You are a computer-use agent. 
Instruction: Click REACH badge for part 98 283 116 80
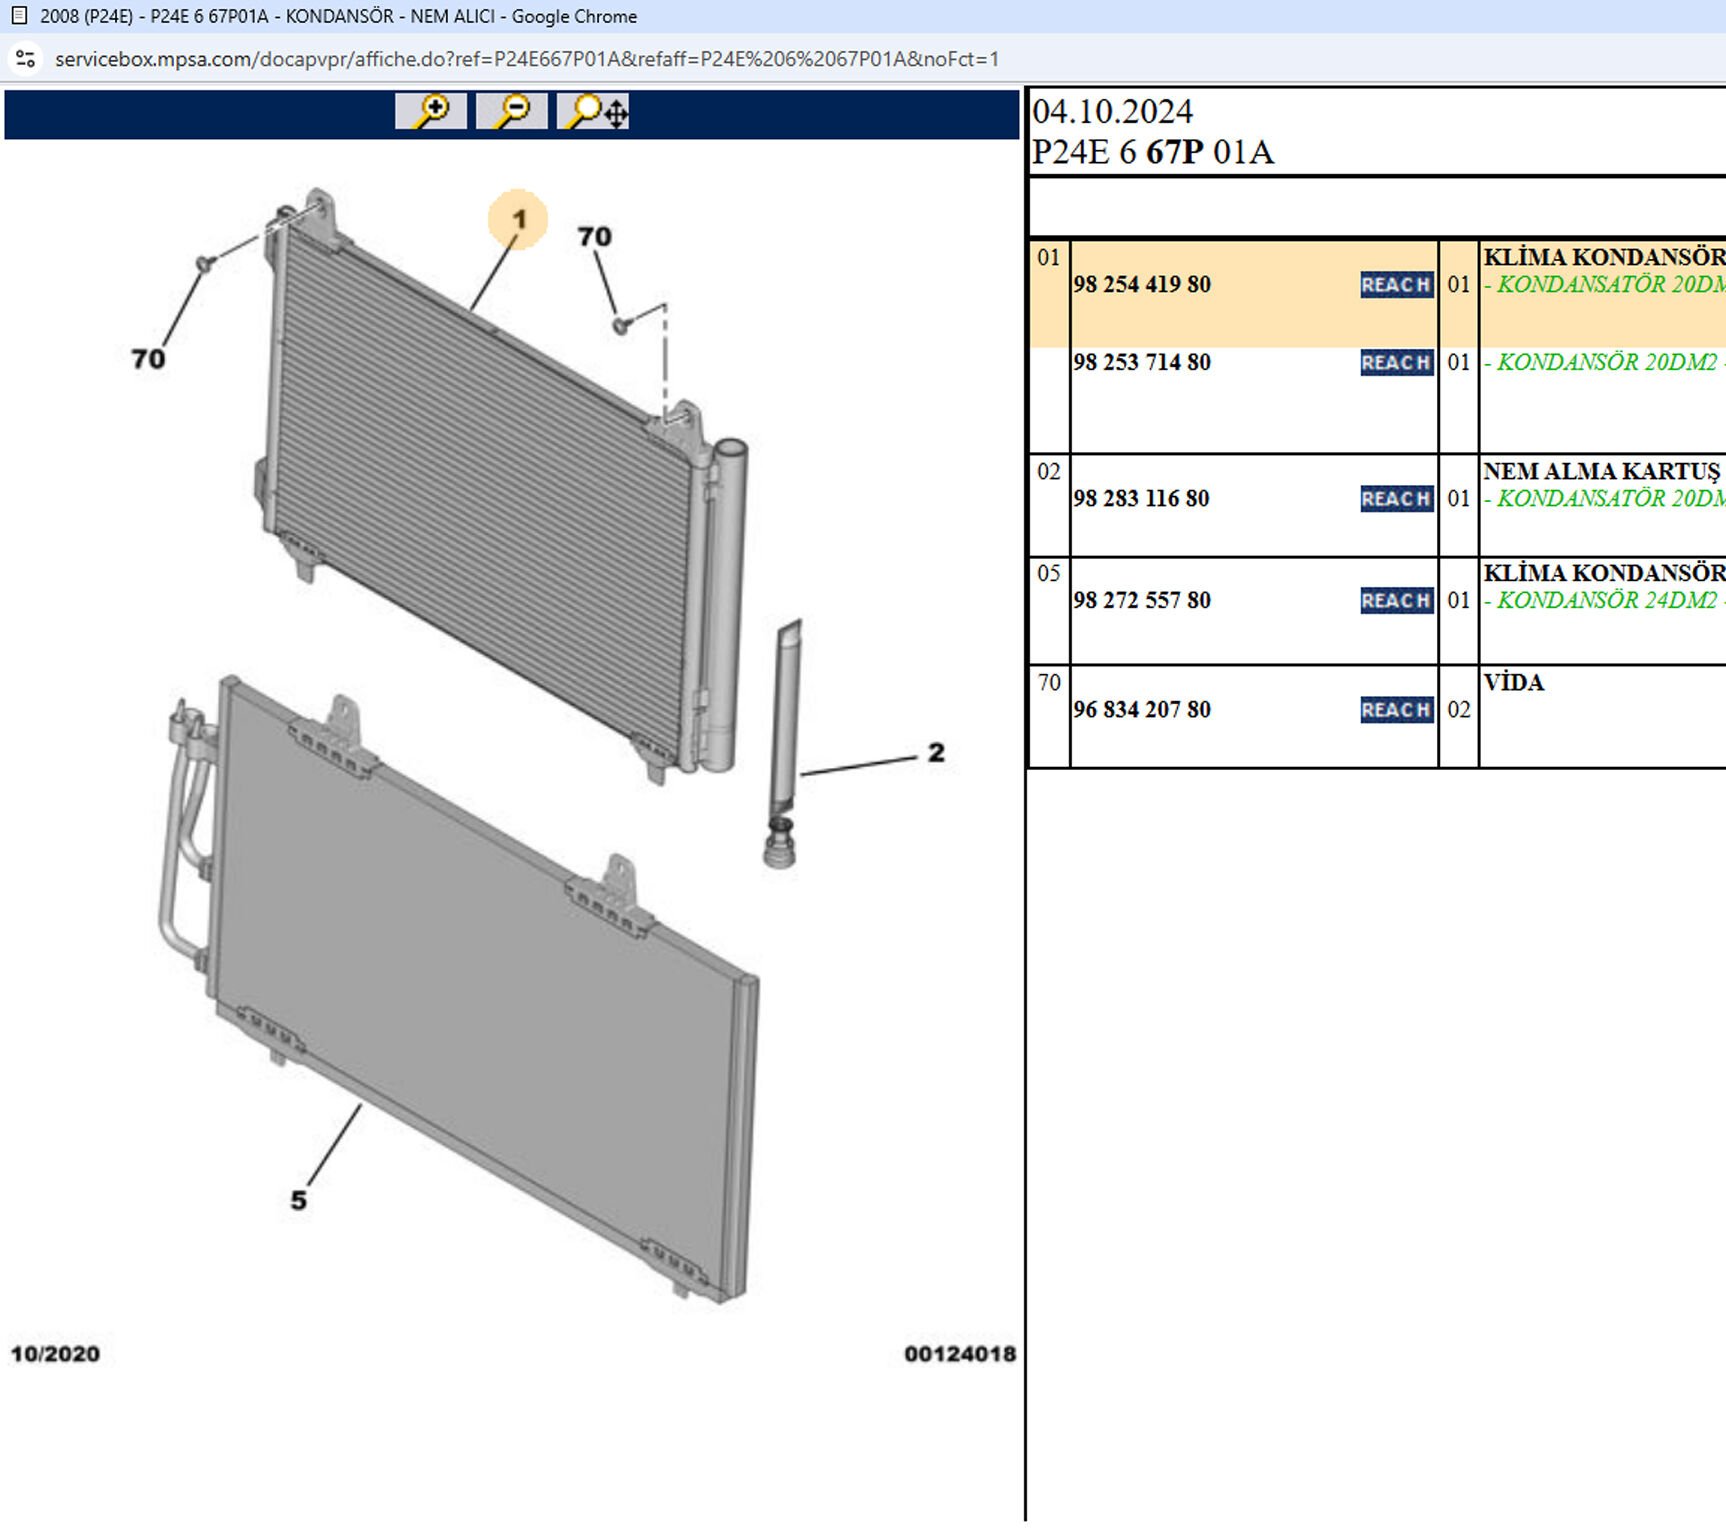pyautogui.click(x=1396, y=499)
